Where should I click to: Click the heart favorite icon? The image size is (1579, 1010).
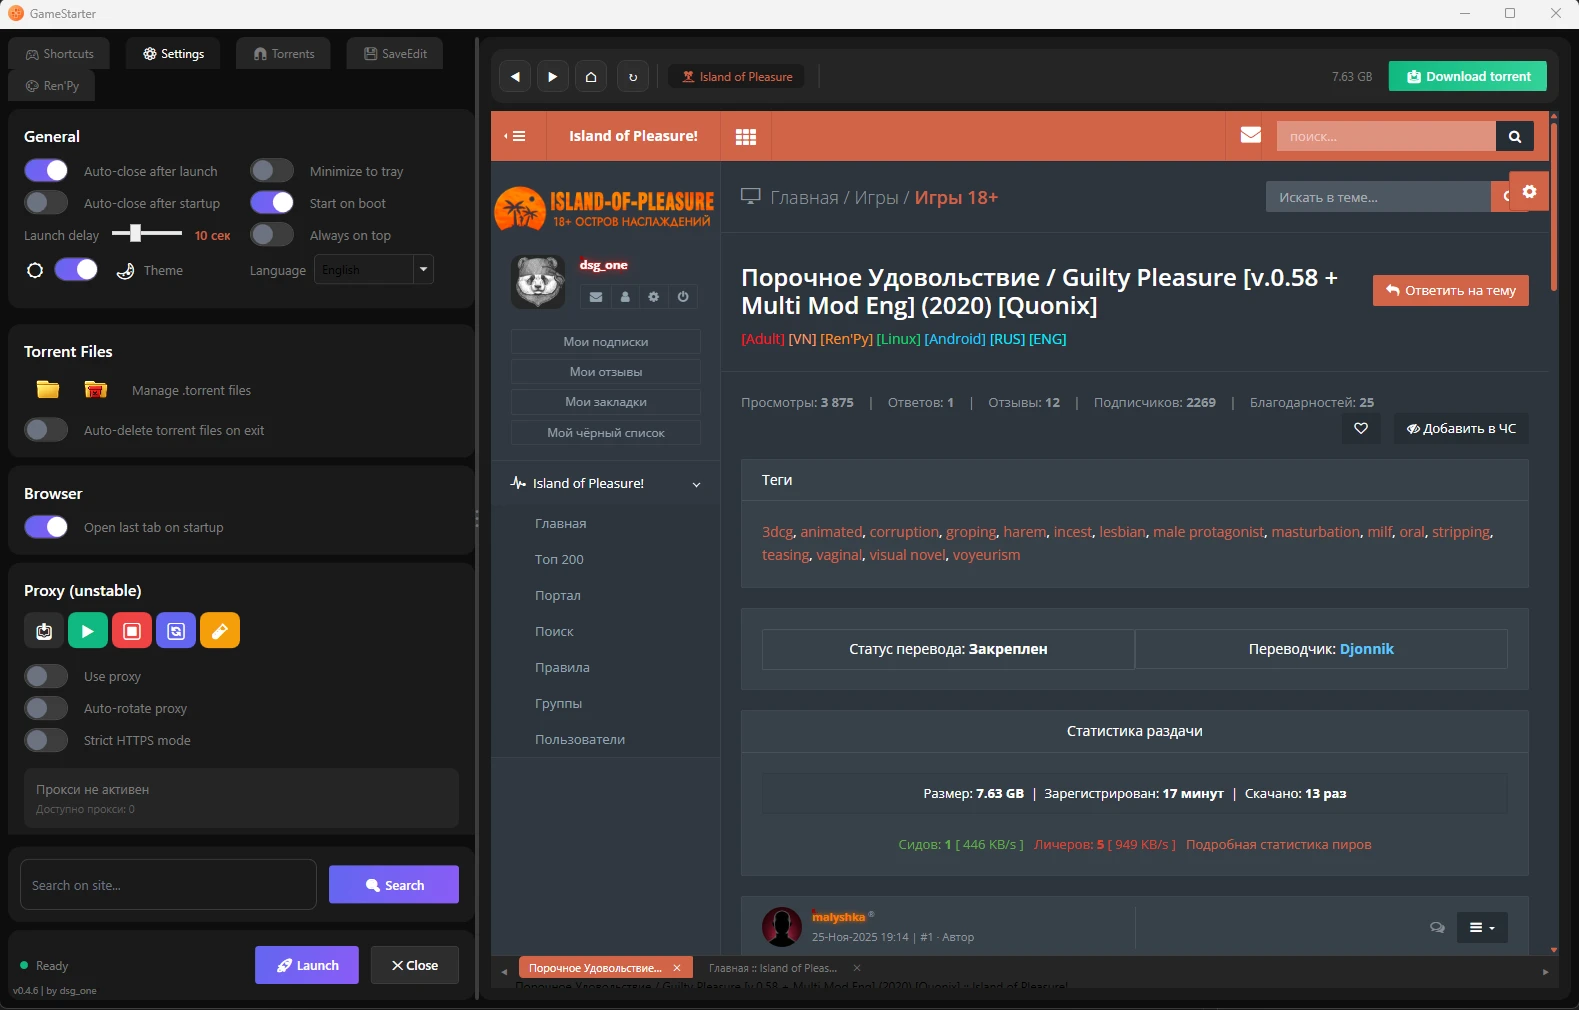(1361, 428)
